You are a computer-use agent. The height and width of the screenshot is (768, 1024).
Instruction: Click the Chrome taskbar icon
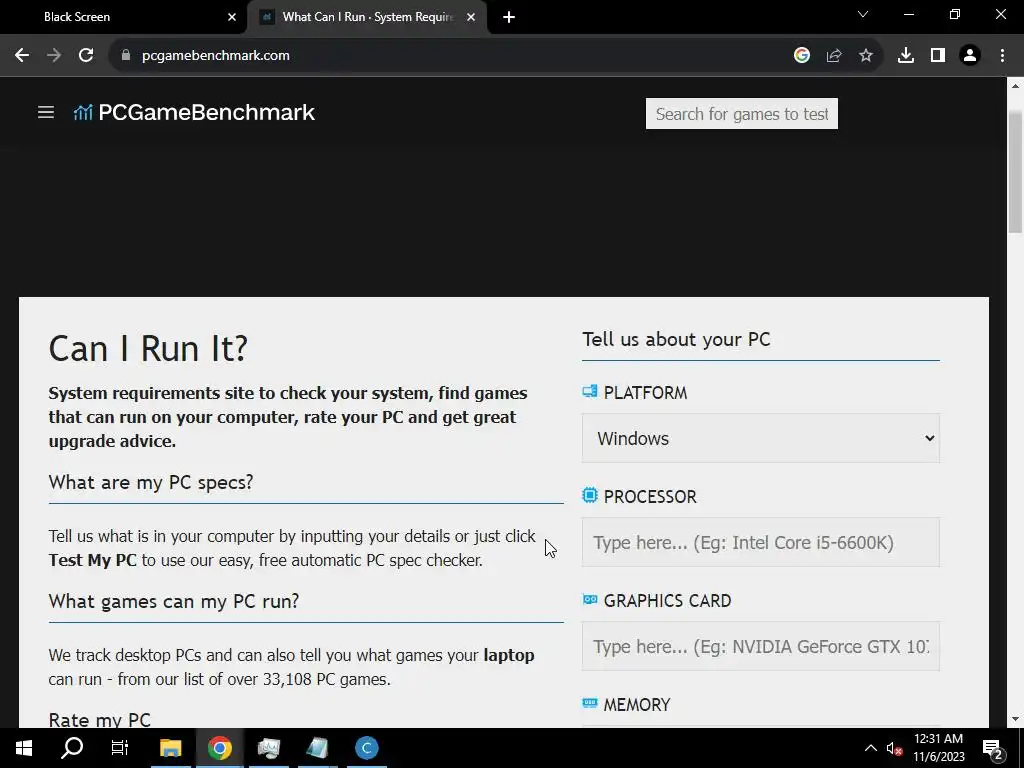(219, 748)
